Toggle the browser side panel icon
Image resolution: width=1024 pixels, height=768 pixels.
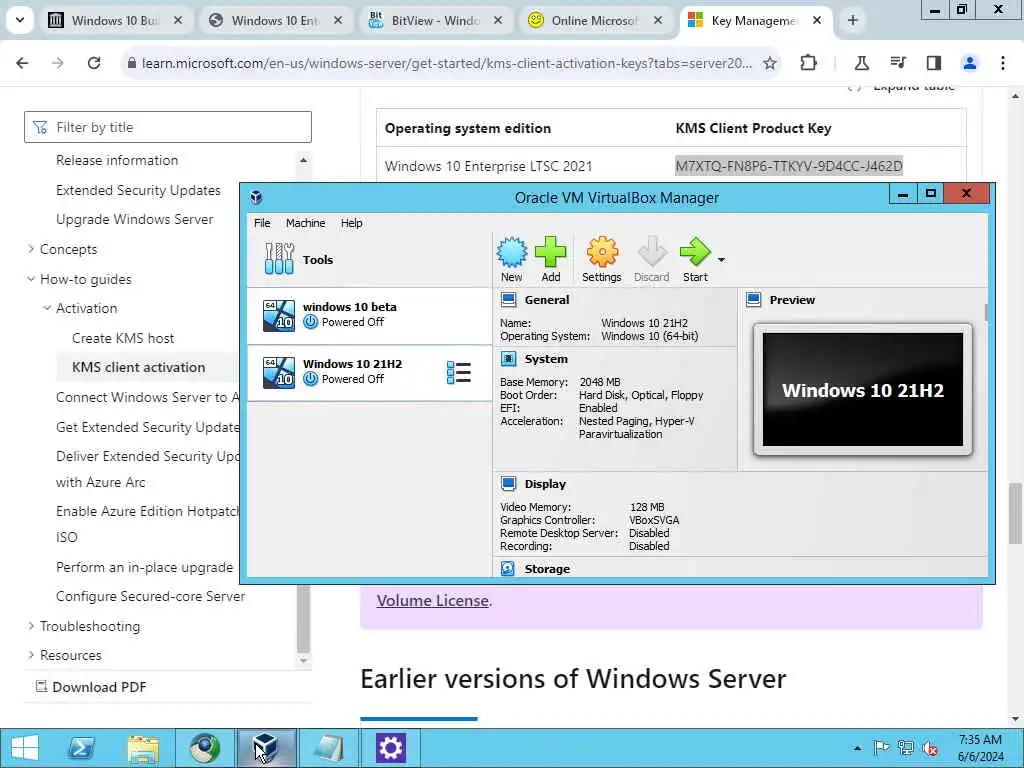coord(934,63)
